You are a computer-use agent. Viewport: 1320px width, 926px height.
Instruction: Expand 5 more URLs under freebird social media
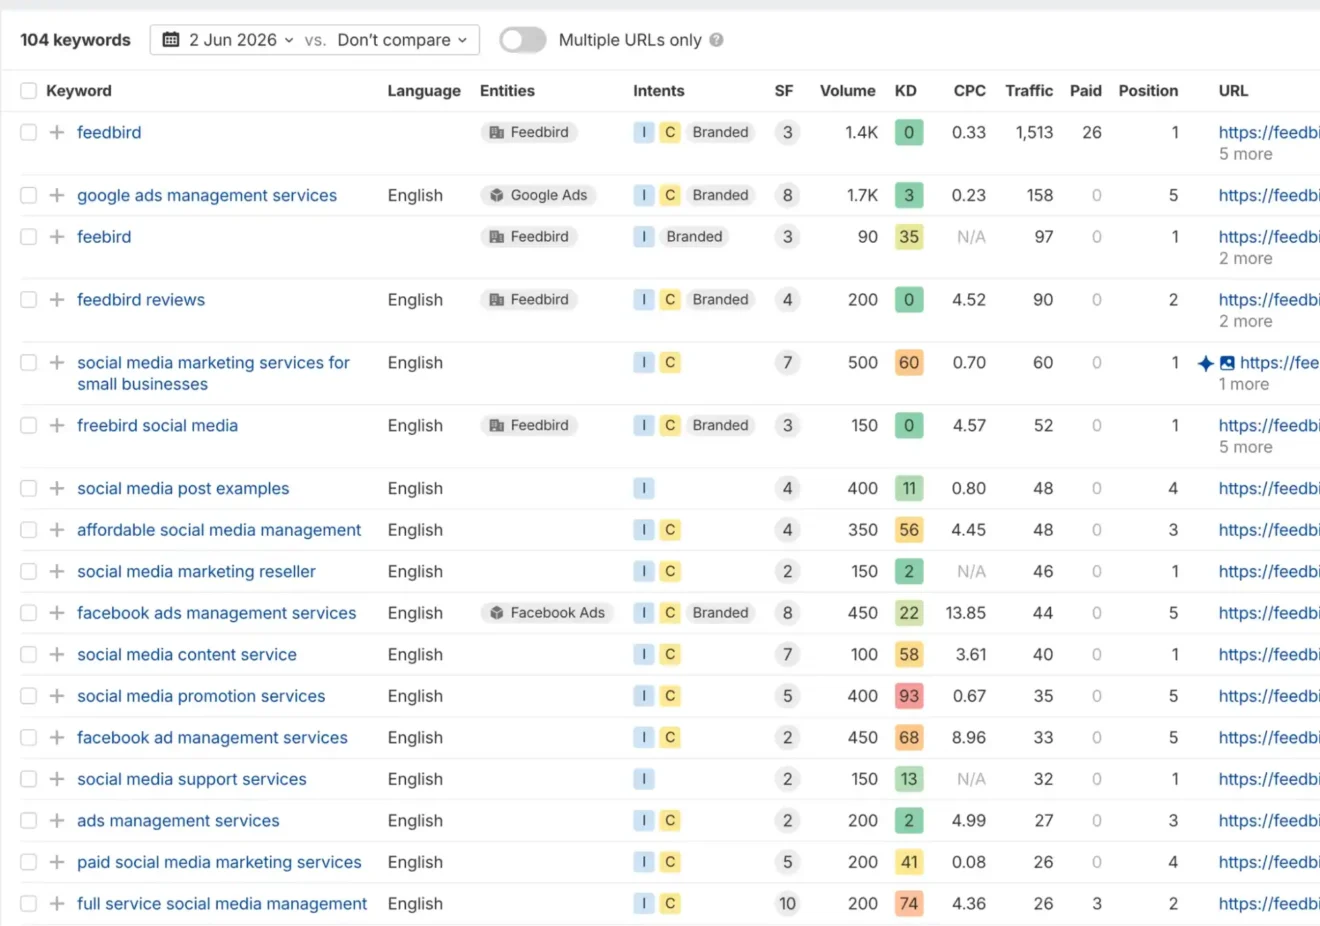(x=1245, y=447)
